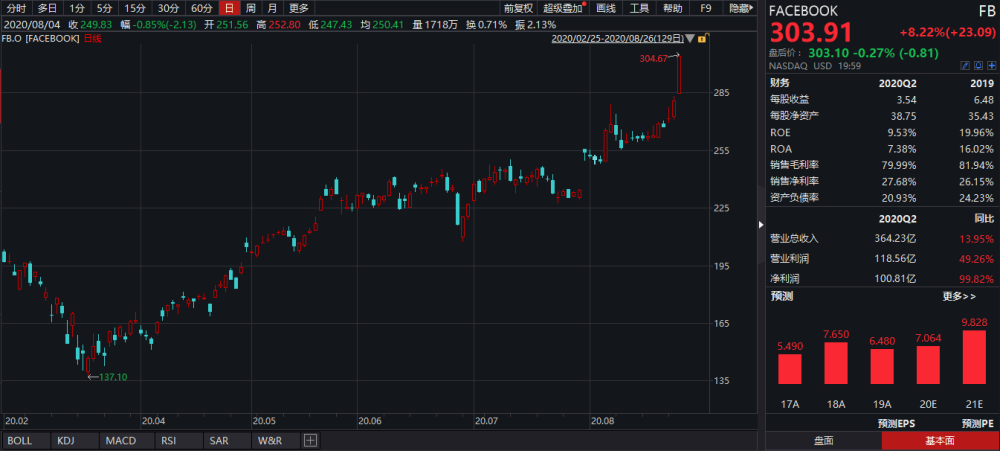Viewport: 1000px width, 451px height.
Task: Select the 月 monthly period tab
Action: point(272,8)
